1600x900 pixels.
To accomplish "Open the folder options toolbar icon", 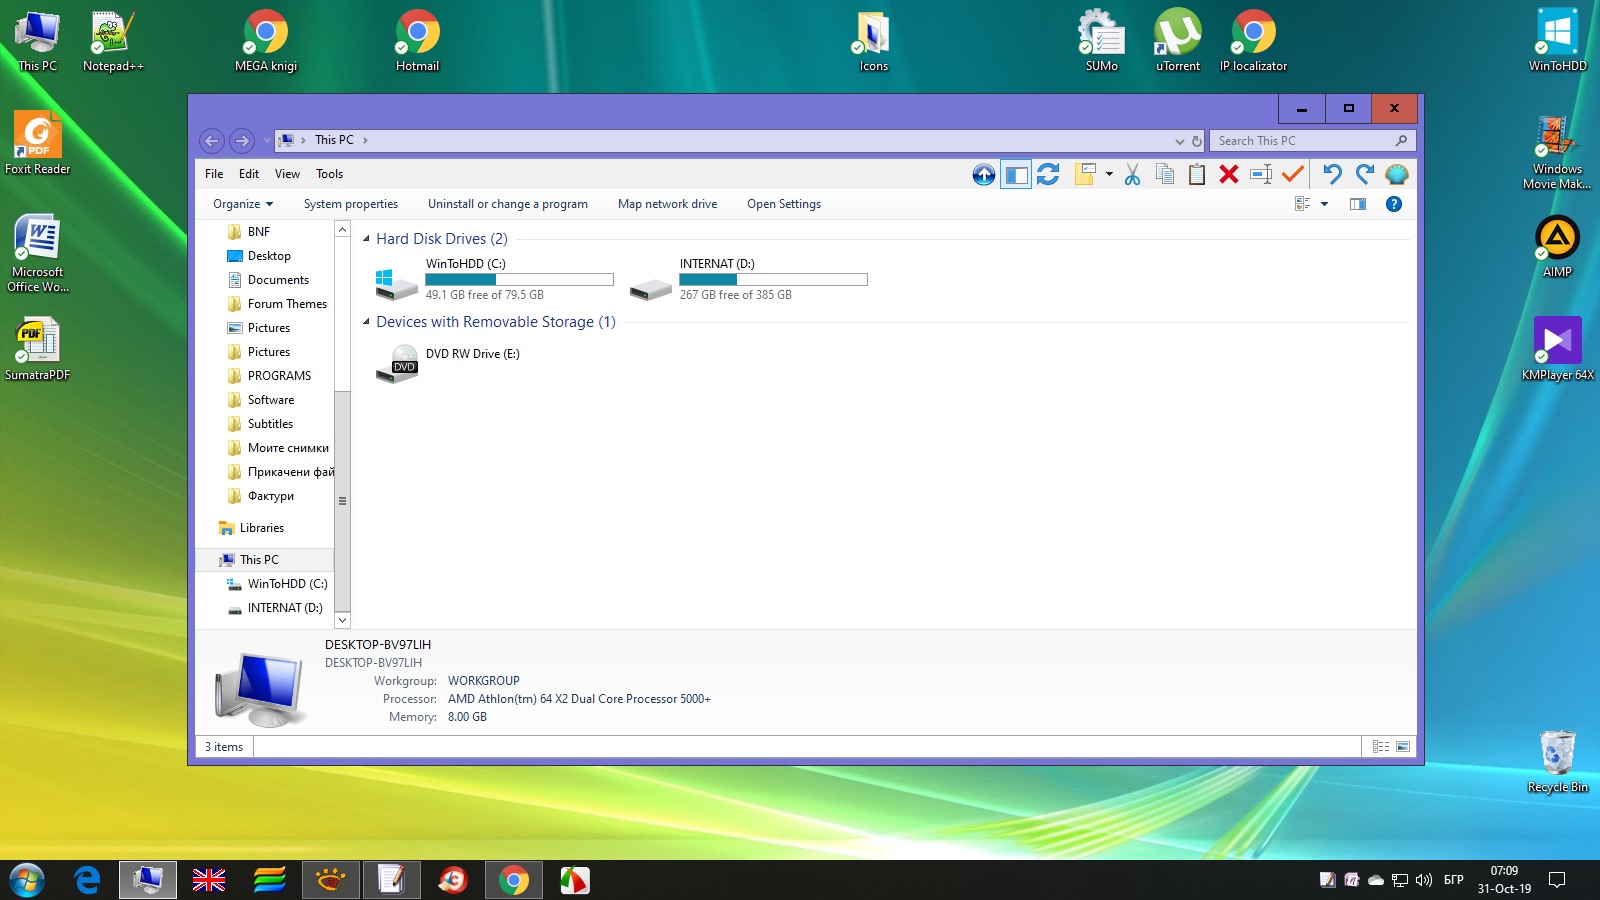I will coord(1085,175).
